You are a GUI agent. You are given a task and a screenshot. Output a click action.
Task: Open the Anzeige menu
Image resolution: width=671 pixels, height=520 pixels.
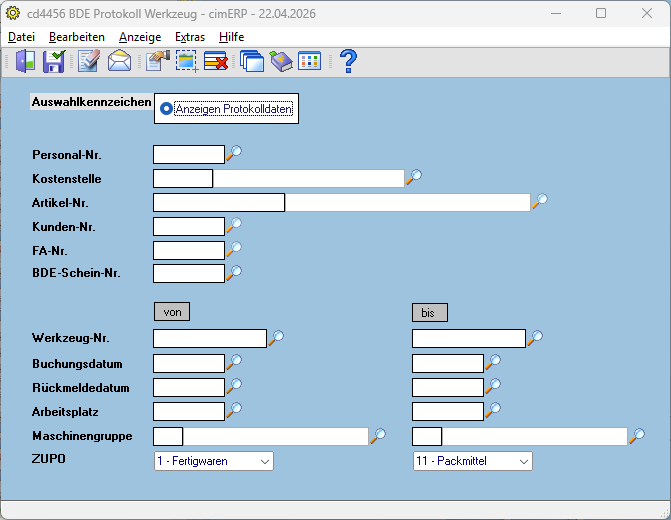140,37
